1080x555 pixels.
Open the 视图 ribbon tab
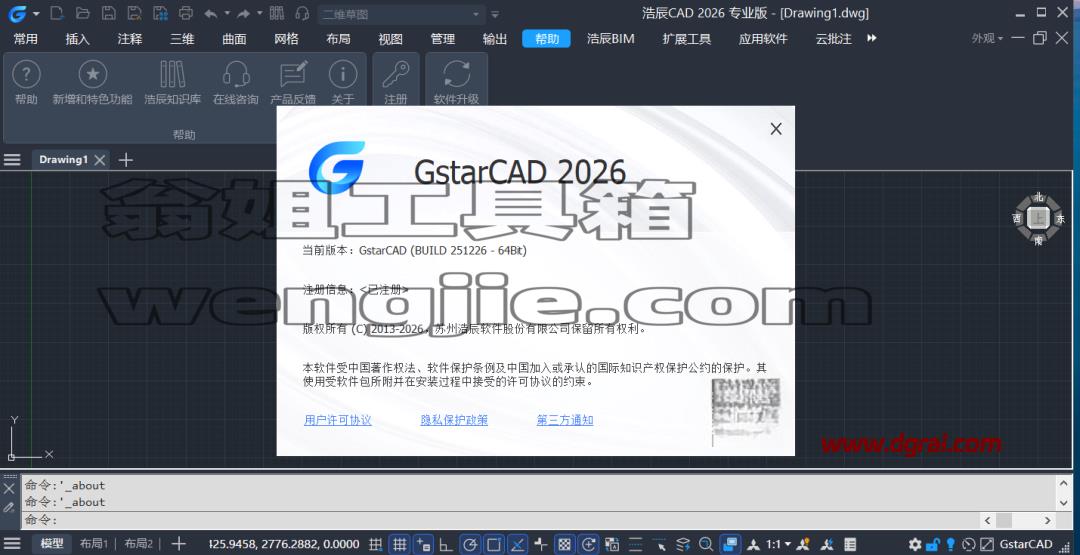391,39
